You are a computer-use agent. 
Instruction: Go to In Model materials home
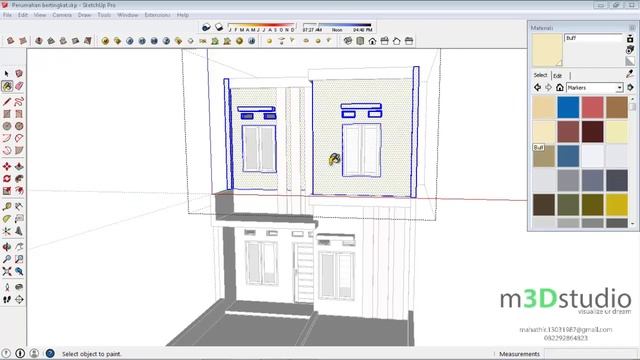(x=560, y=87)
